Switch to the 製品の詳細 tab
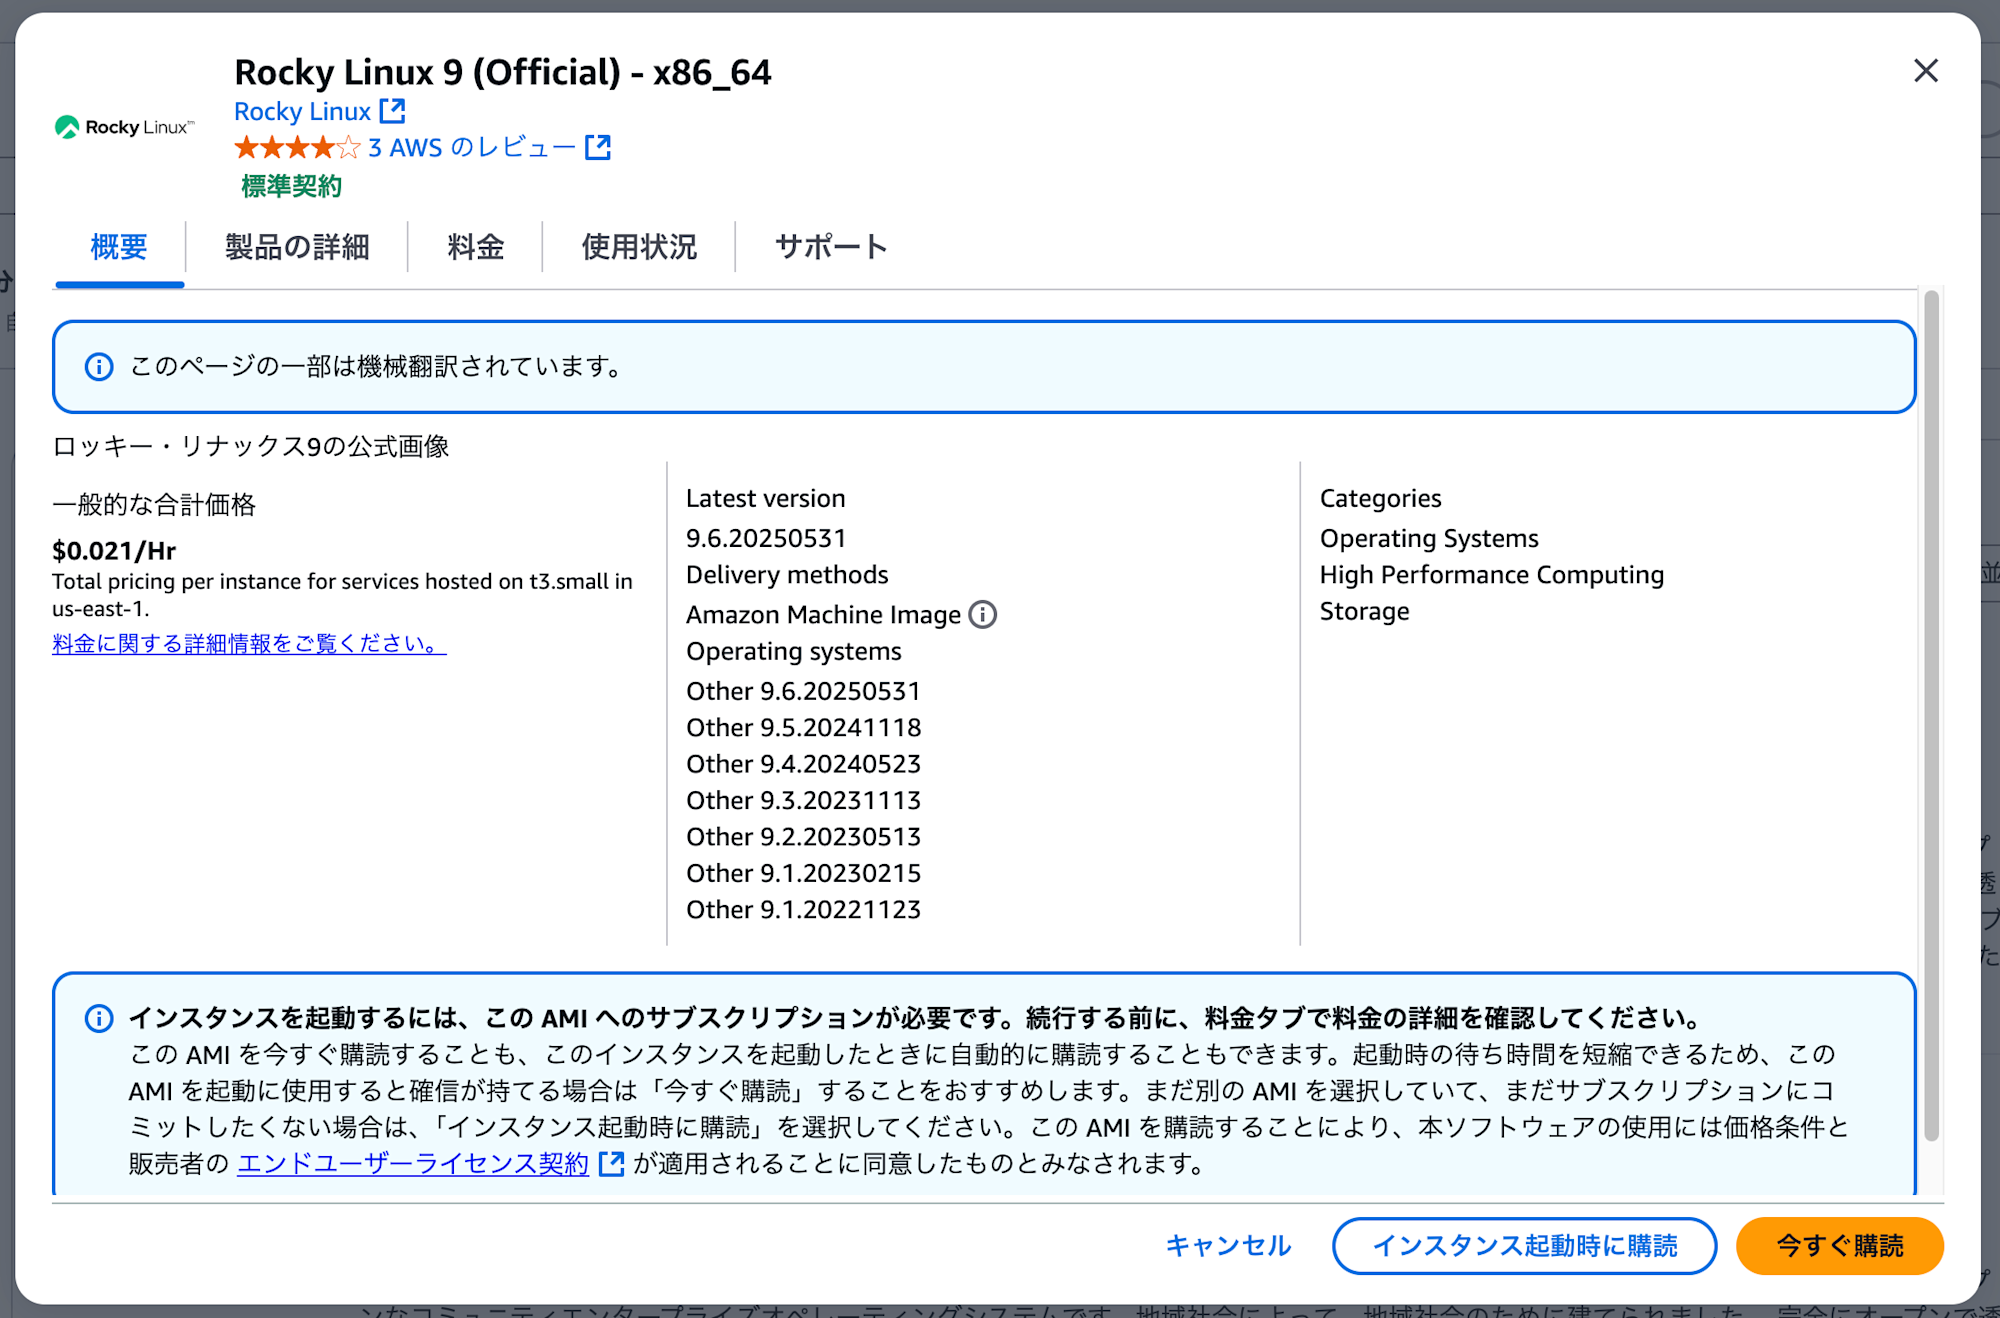 click(x=297, y=247)
